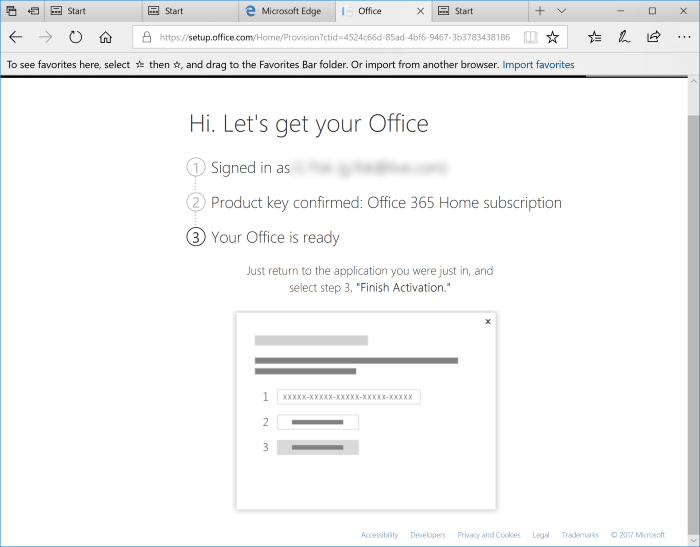
Task: Switch to the Microsoft Edge tab
Action: pyautogui.click(x=287, y=11)
